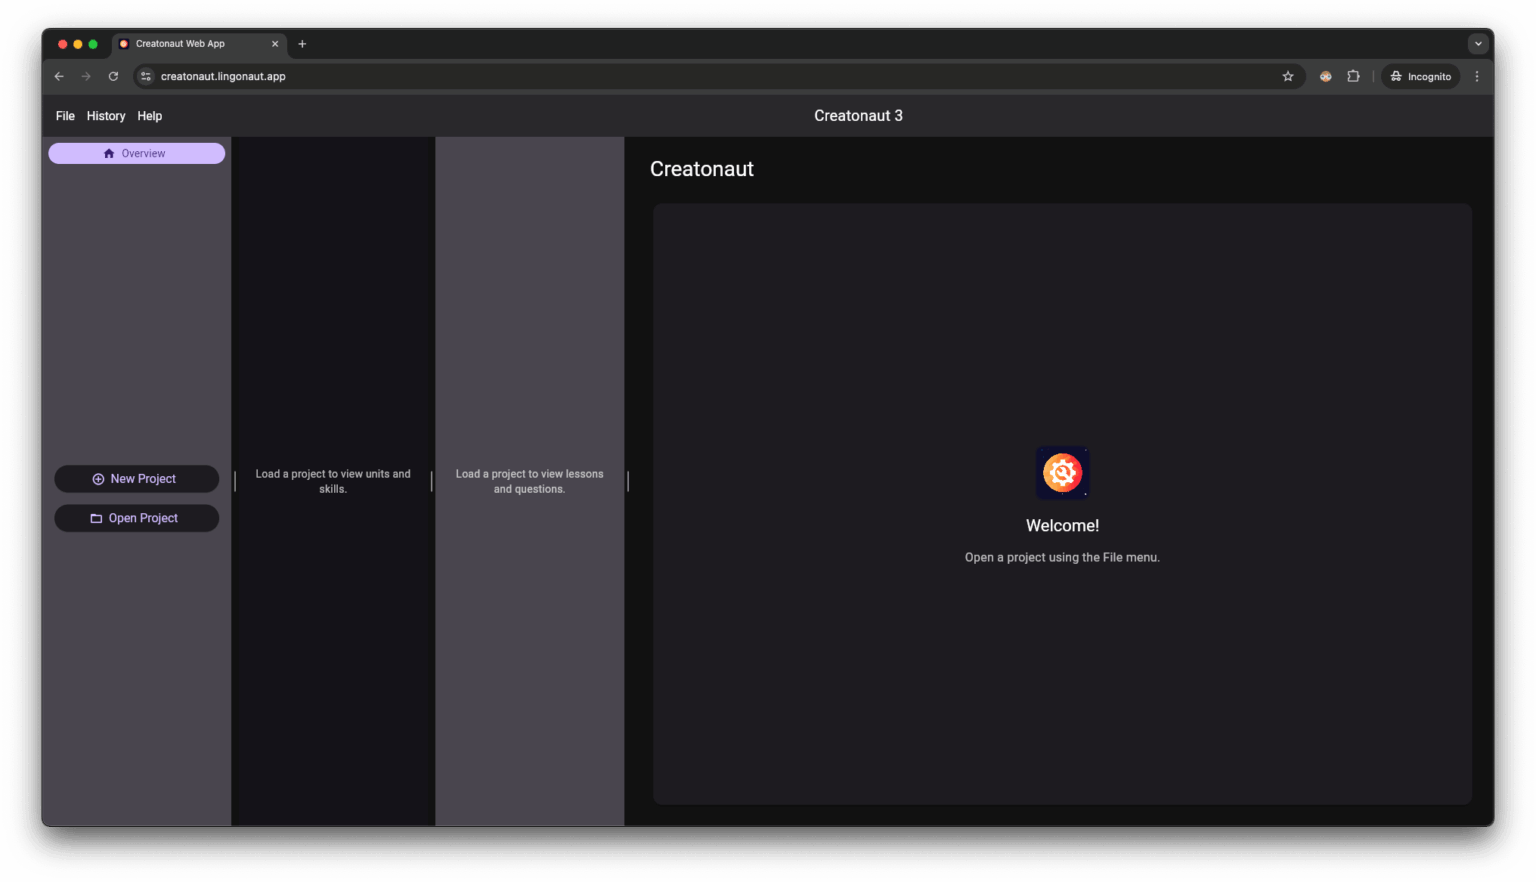Click the folder icon on Open Project

[96, 518]
